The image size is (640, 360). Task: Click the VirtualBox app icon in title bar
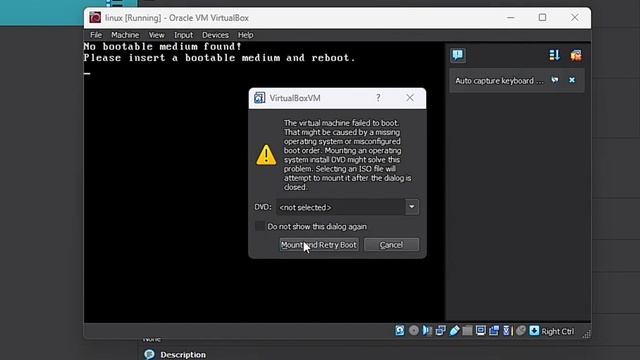95,18
